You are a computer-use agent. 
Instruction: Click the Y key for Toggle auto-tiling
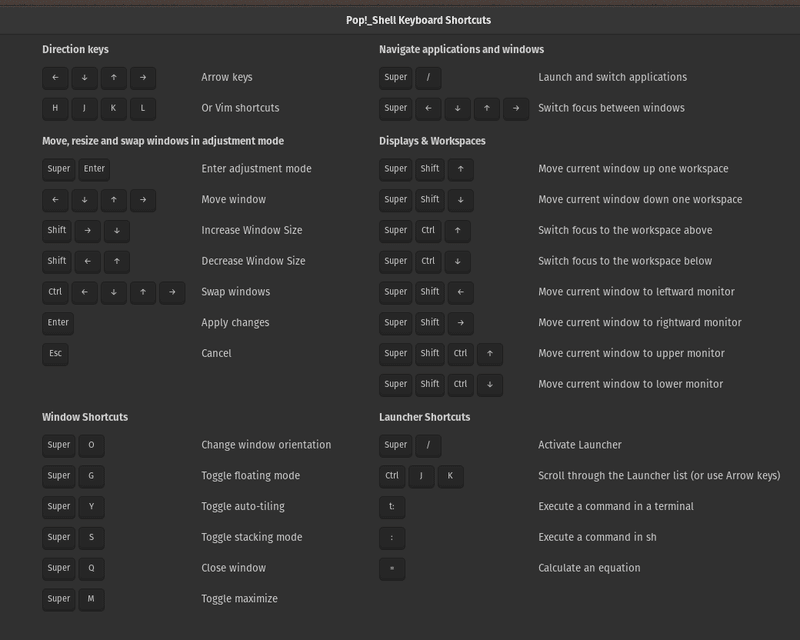[91, 506]
